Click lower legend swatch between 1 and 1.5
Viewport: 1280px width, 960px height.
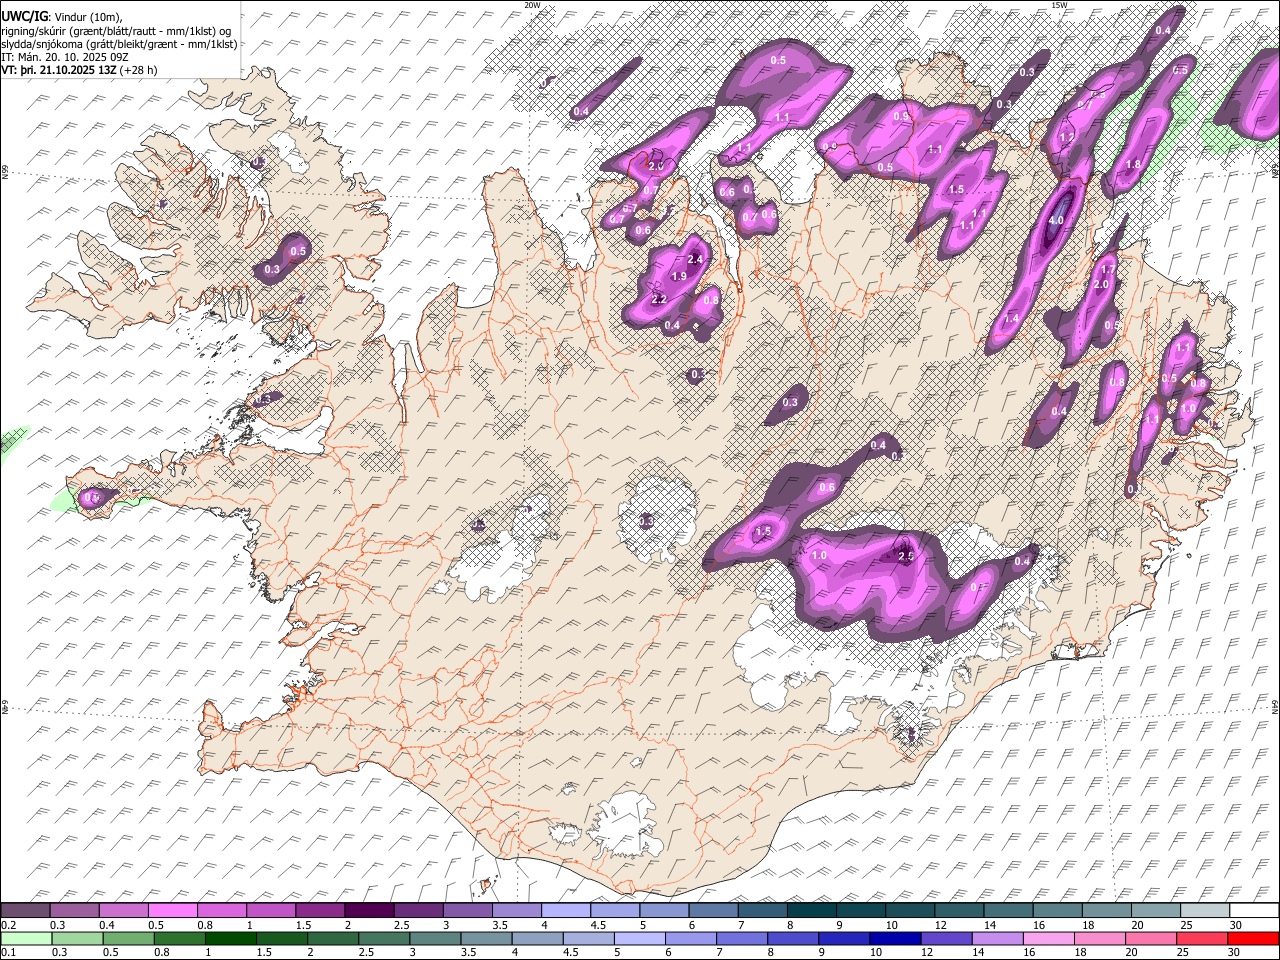(x=231, y=938)
